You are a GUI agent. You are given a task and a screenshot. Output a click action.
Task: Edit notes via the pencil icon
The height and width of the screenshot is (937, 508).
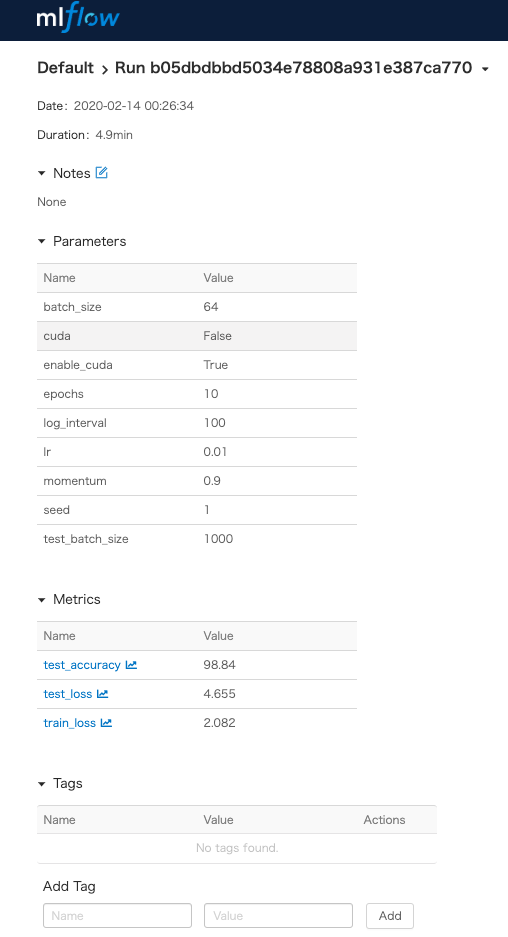(102, 173)
